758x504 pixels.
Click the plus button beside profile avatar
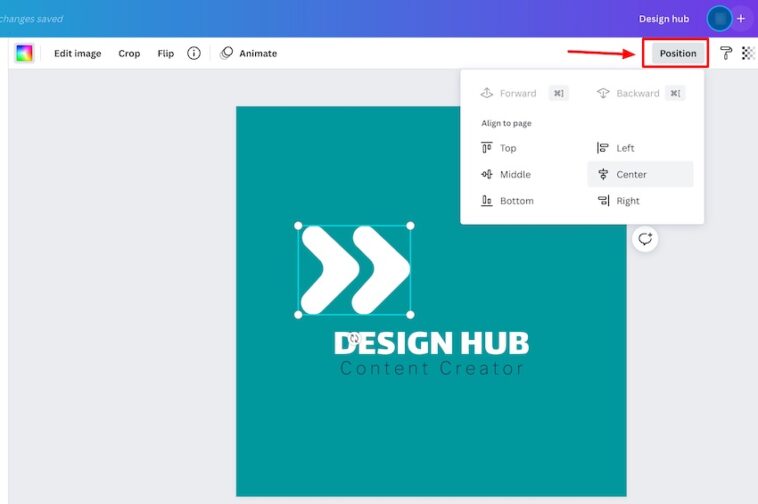click(x=741, y=19)
